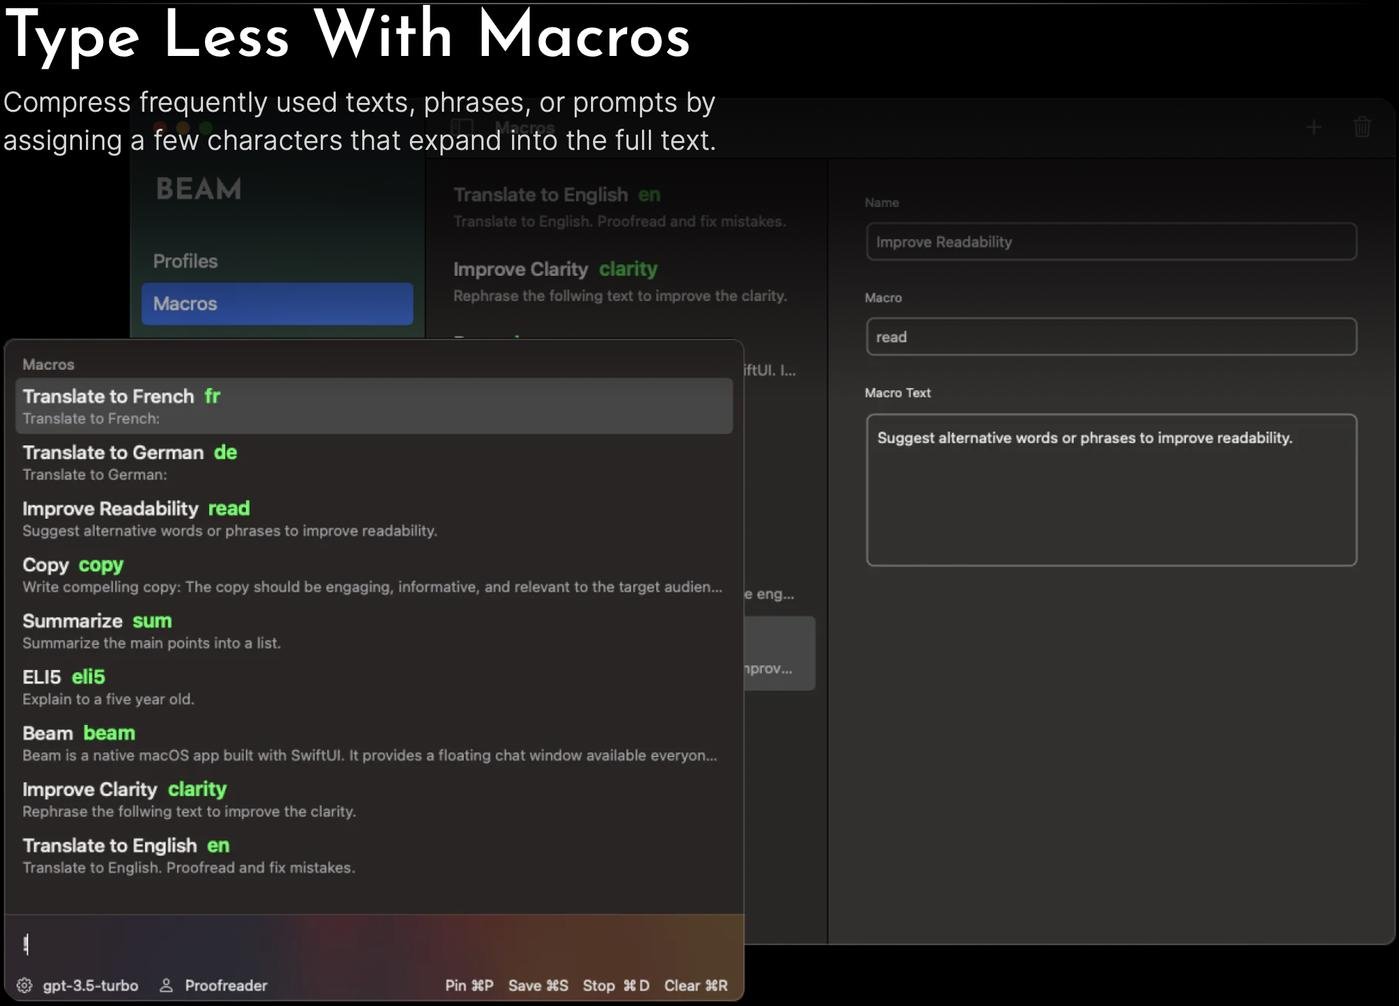Screen dimensions: 1400x1006
Task: Click the Clear ⌘R button
Action: coord(695,985)
